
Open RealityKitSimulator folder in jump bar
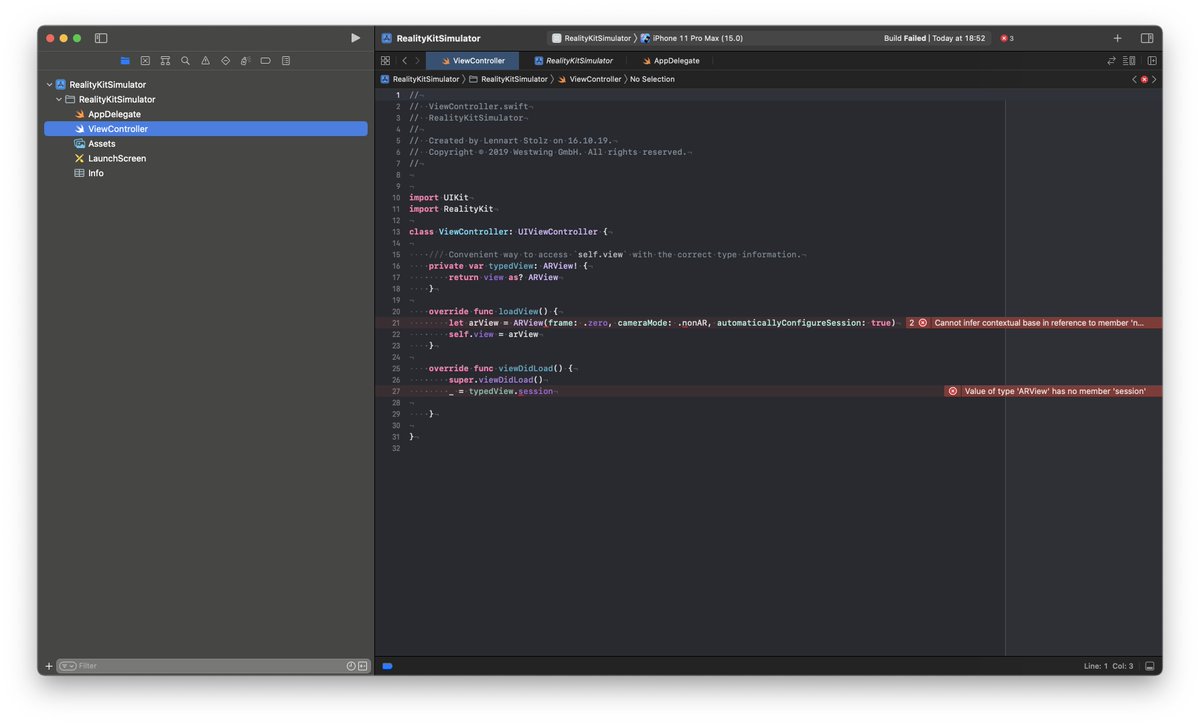coord(509,79)
